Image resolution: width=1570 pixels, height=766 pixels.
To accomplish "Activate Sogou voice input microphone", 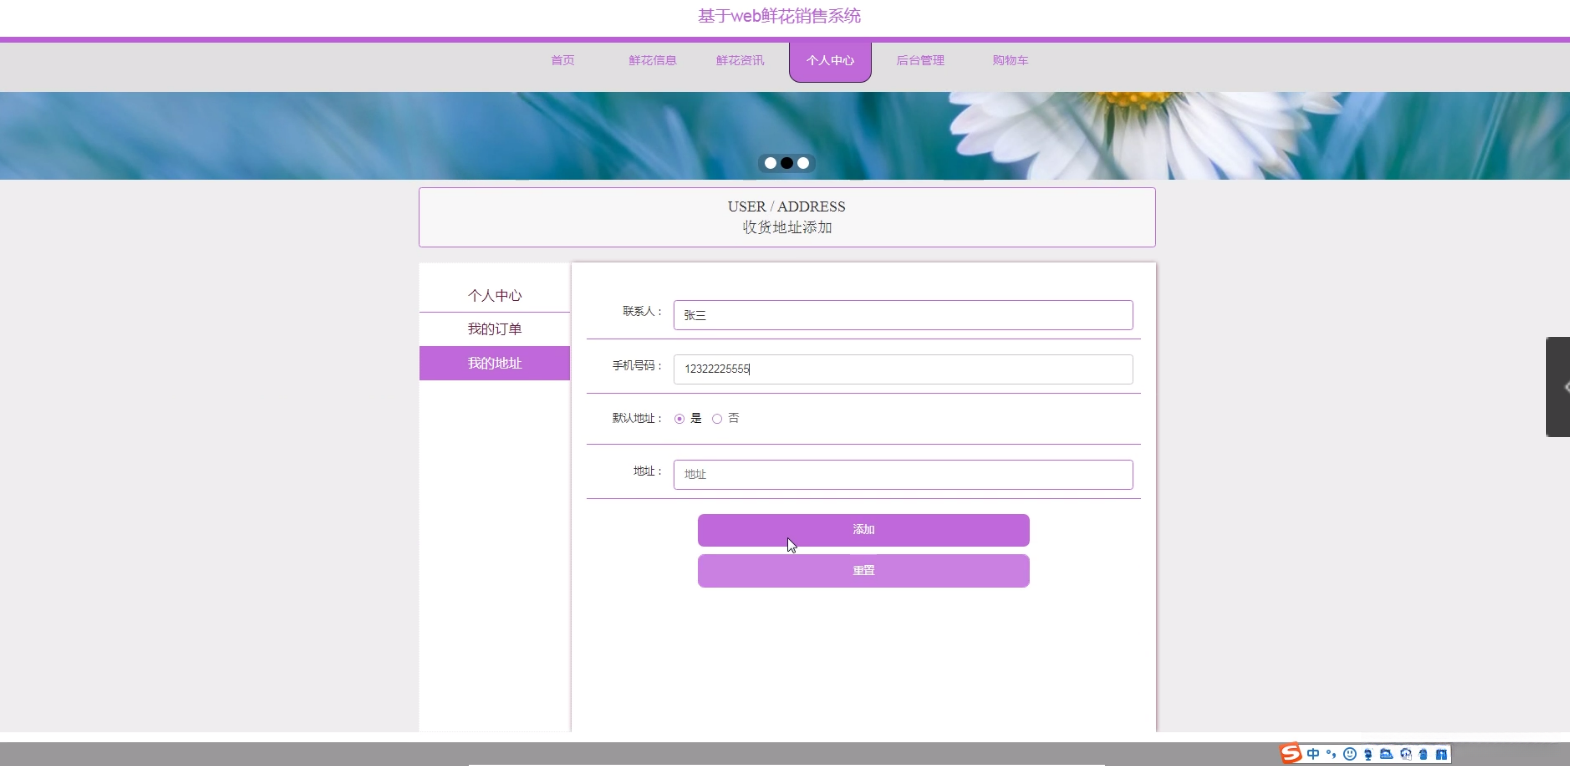I will [1368, 754].
